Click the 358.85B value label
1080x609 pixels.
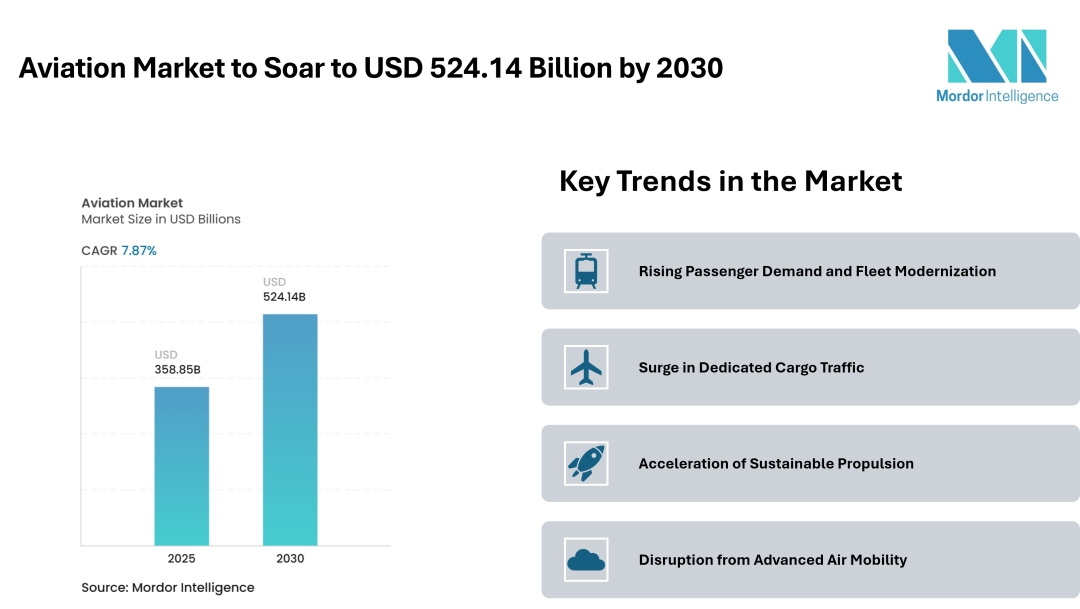click(177, 369)
